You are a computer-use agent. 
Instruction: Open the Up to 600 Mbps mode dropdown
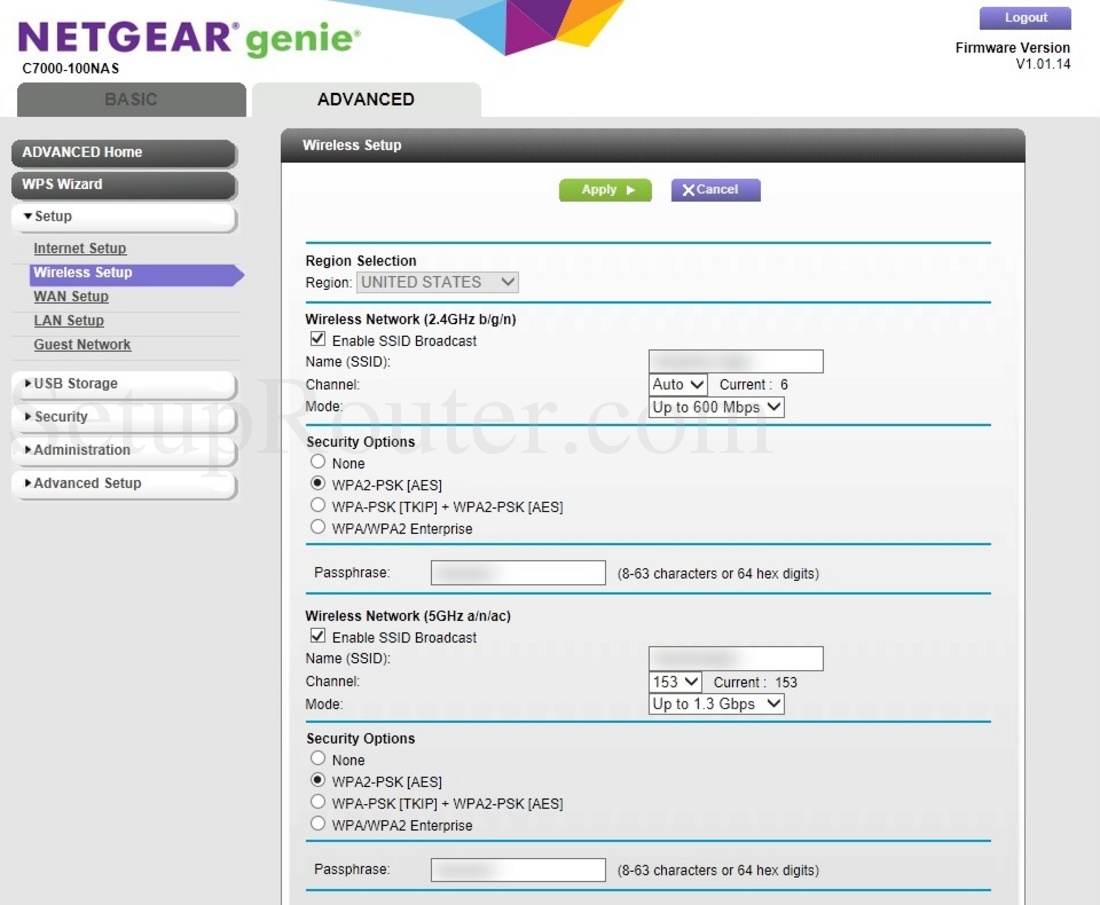716,407
